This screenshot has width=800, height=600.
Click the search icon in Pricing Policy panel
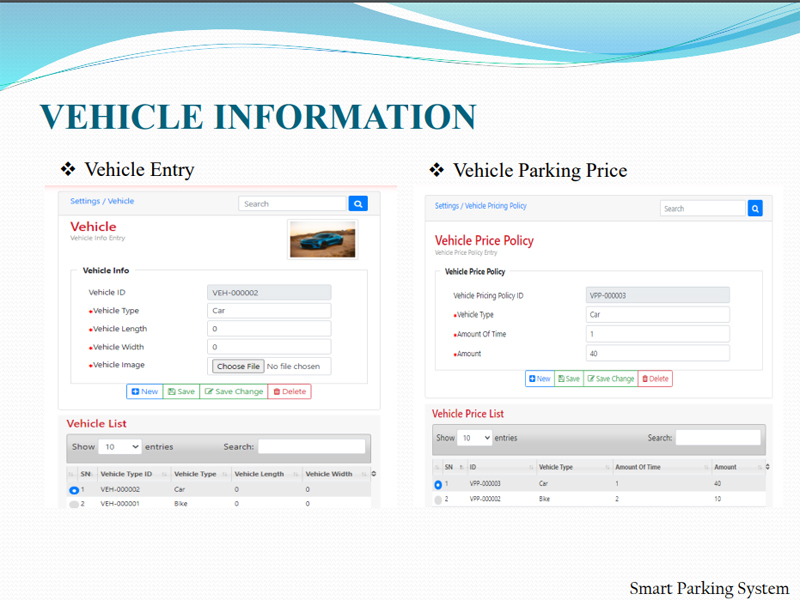(755, 208)
